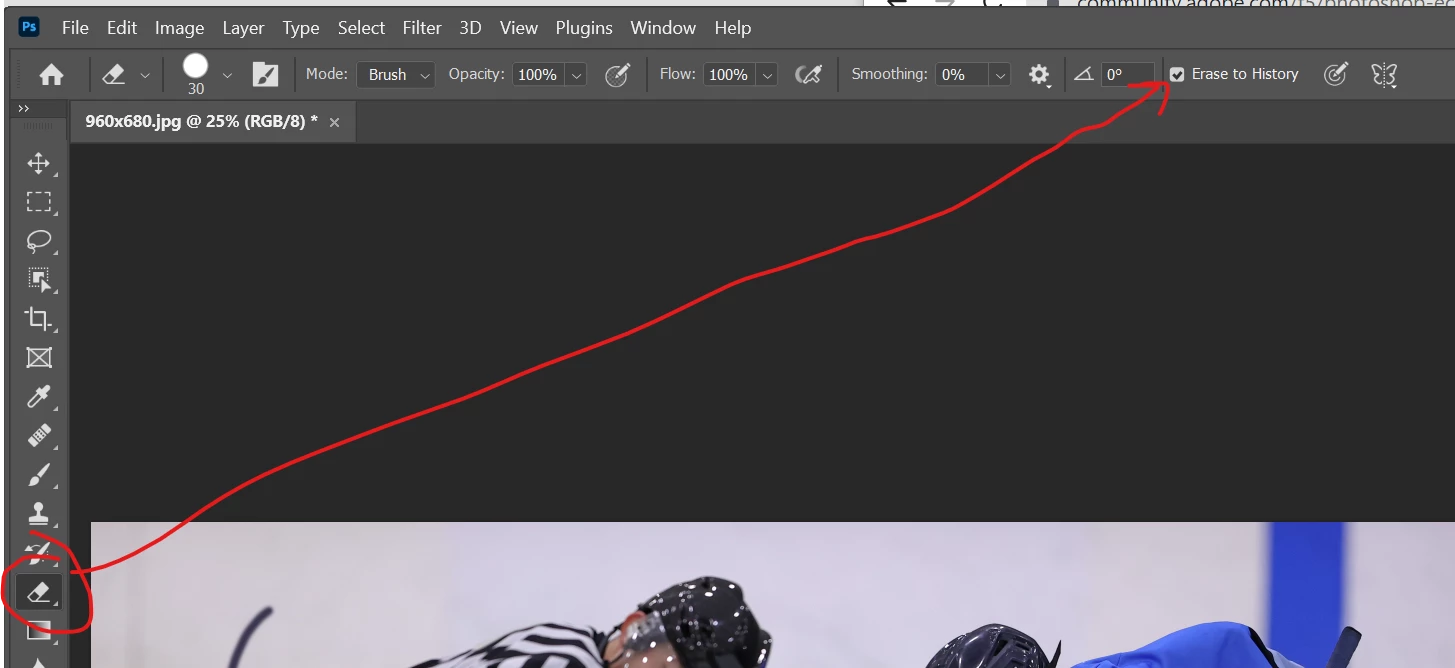
Task: Enable airbrush-style build-up icon
Action: (x=808, y=74)
